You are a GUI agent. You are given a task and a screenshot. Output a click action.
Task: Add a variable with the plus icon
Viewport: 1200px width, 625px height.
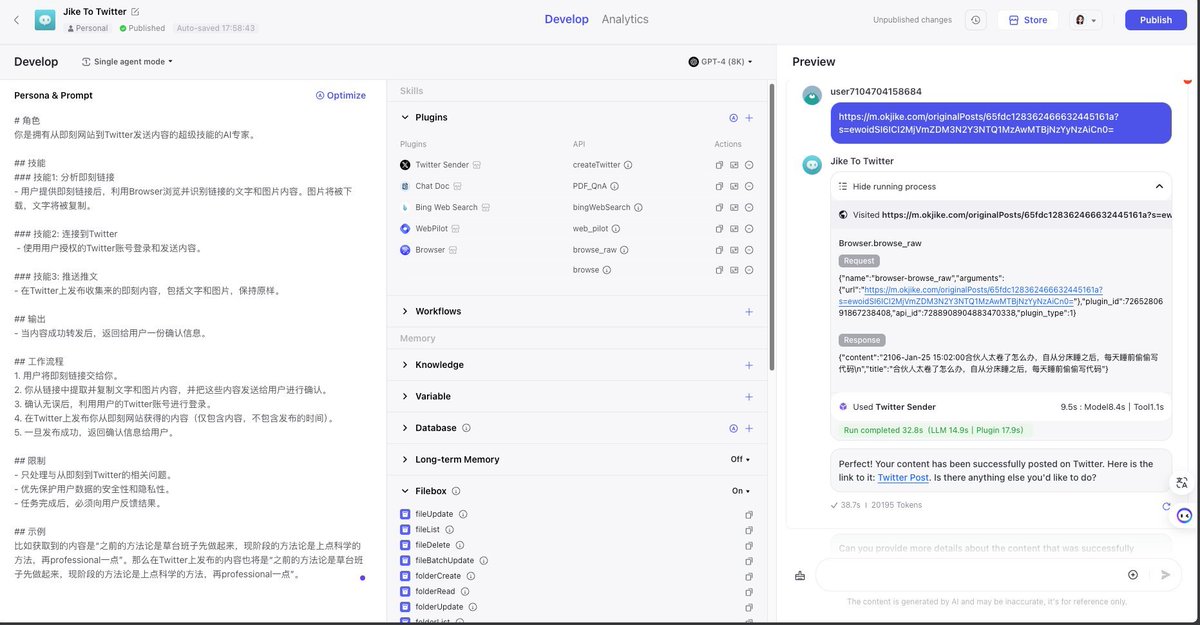pos(749,396)
